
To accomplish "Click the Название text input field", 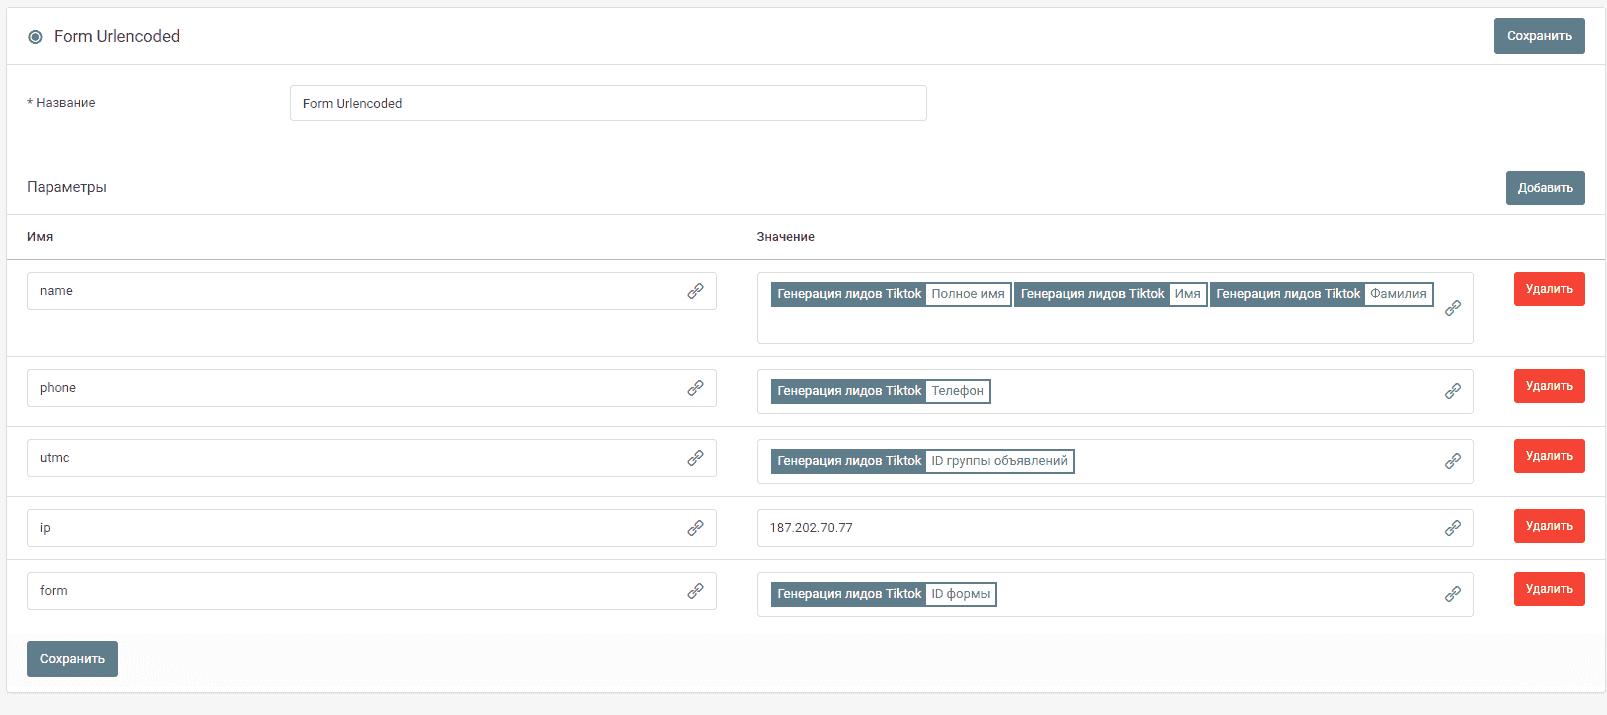I will [607, 103].
